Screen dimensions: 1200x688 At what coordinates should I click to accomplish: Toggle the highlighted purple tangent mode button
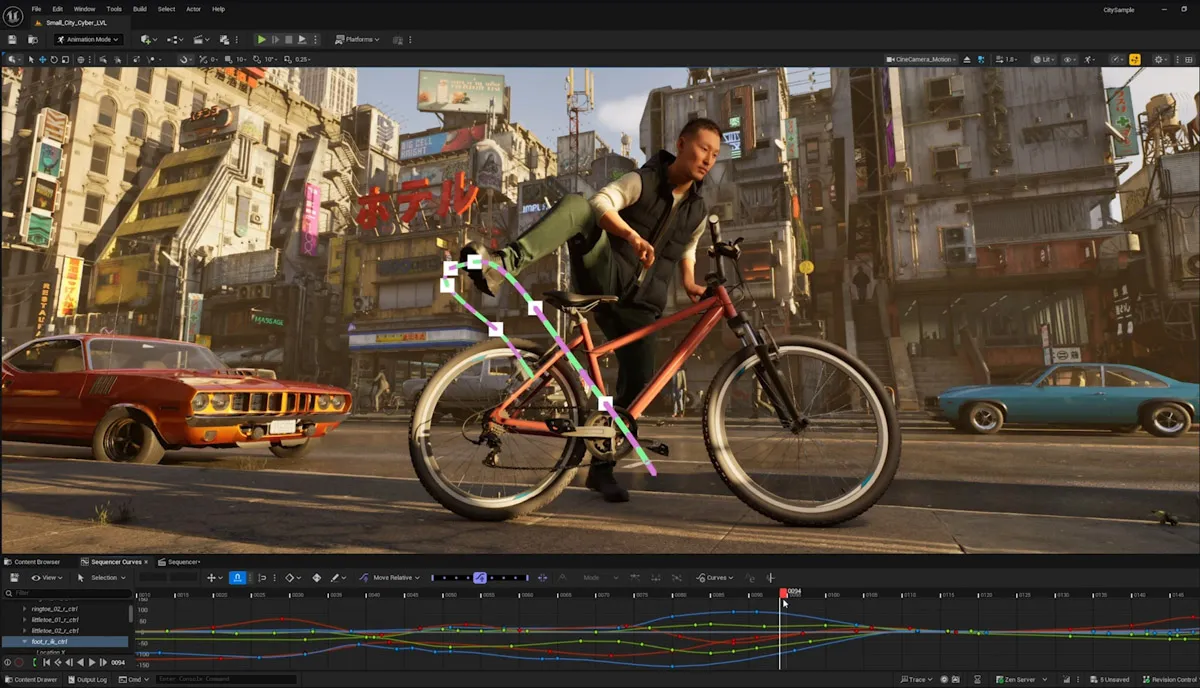pyautogui.click(x=480, y=577)
